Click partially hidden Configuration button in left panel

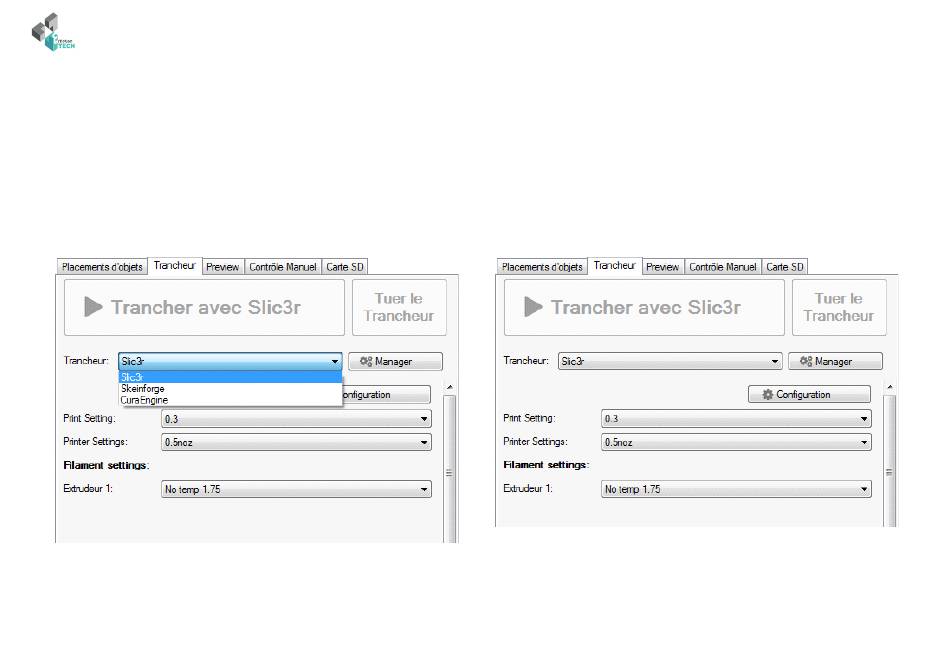coord(387,394)
